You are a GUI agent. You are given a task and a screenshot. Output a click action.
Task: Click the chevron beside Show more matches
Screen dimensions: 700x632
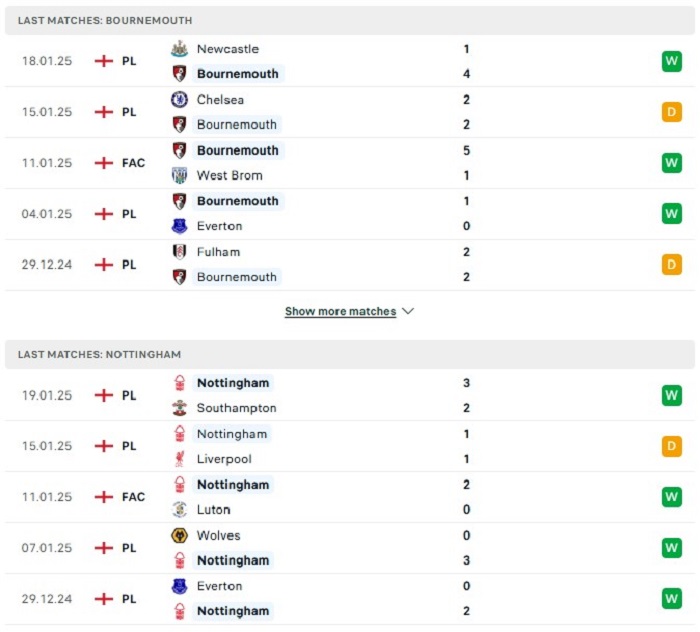click(x=408, y=311)
